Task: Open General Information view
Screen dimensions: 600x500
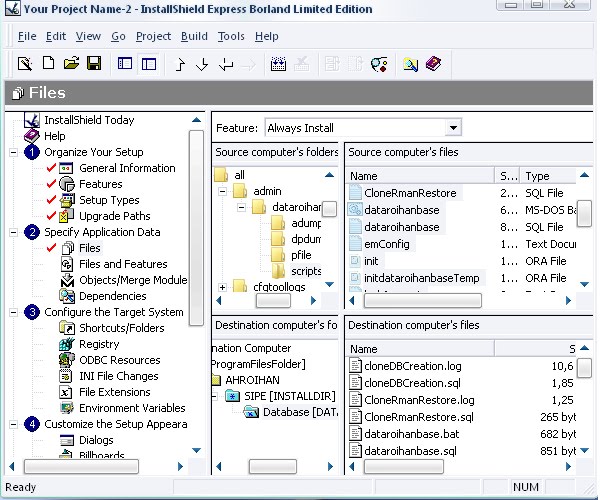Action: coord(127,168)
